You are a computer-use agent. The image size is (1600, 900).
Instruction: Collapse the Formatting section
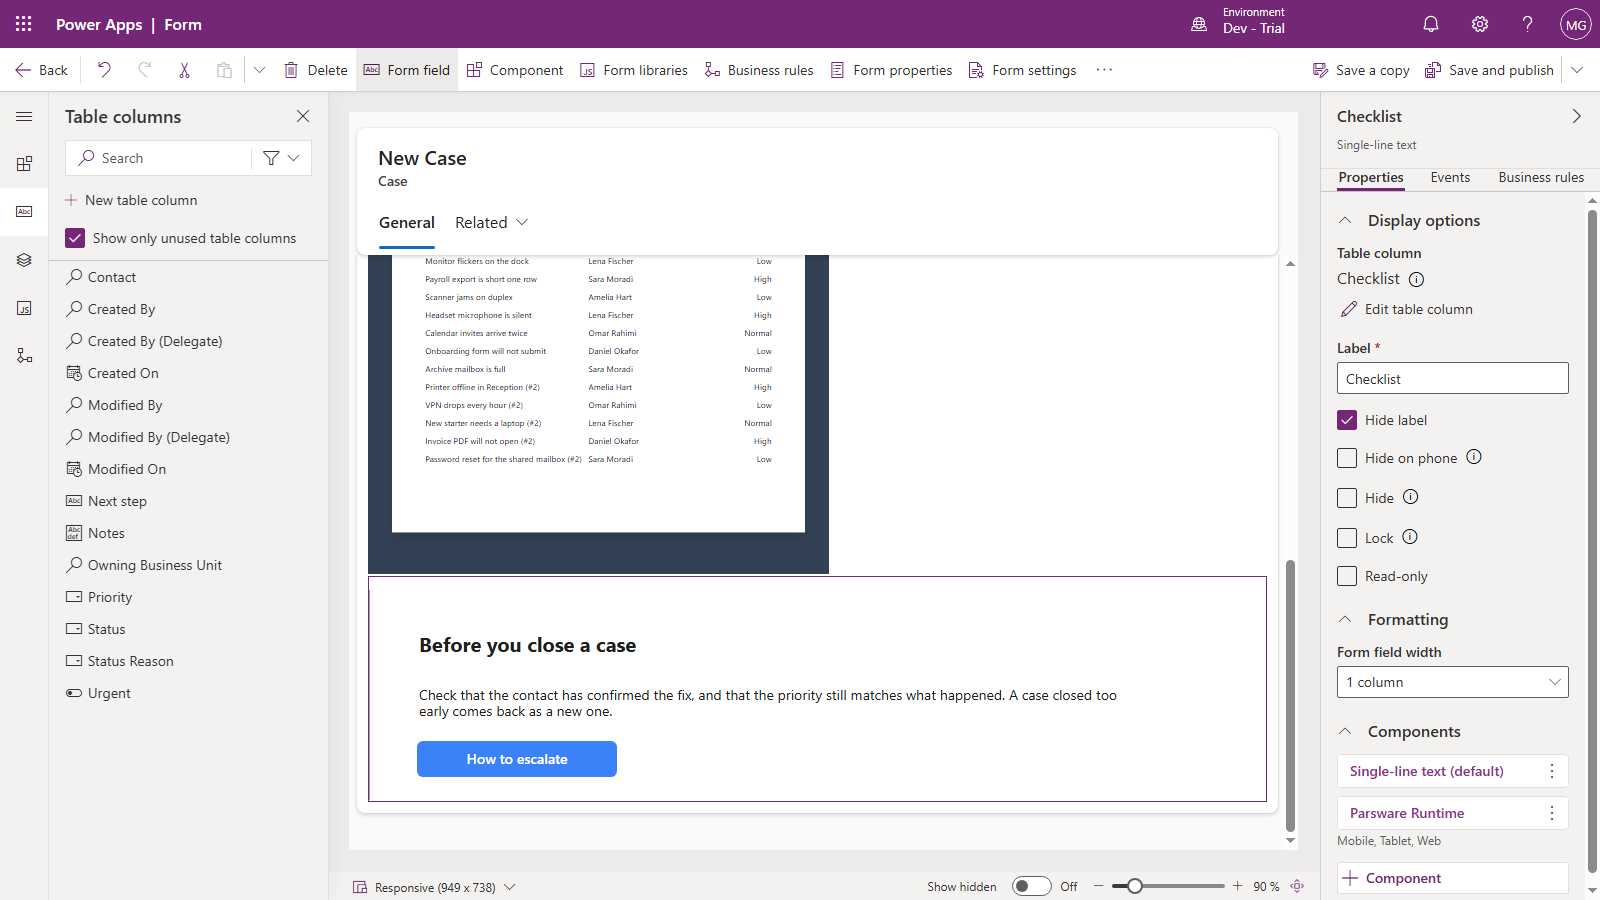coord(1345,619)
